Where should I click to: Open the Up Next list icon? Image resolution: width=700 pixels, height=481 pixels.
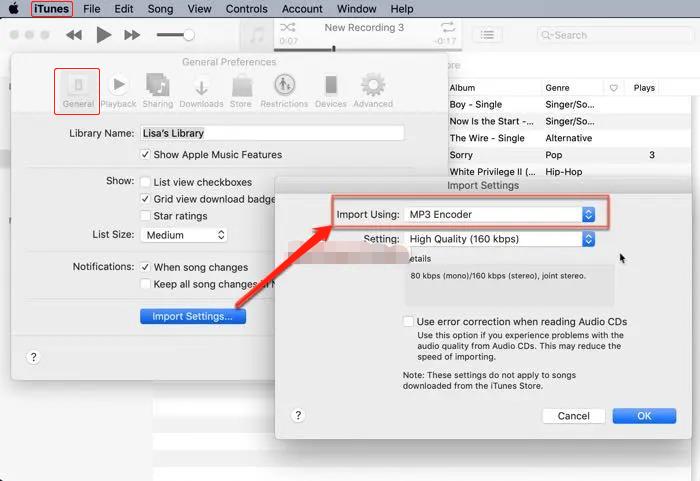487,35
